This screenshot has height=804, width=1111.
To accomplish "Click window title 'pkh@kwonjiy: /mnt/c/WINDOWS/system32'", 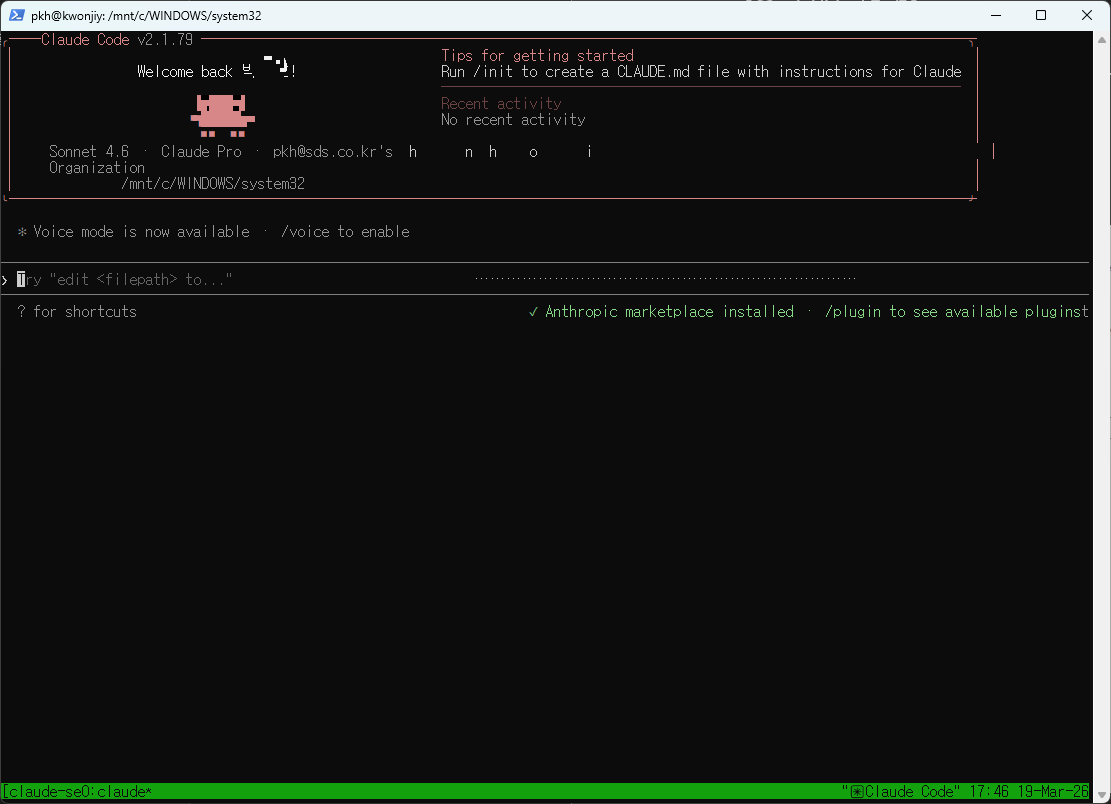I will (x=146, y=16).
